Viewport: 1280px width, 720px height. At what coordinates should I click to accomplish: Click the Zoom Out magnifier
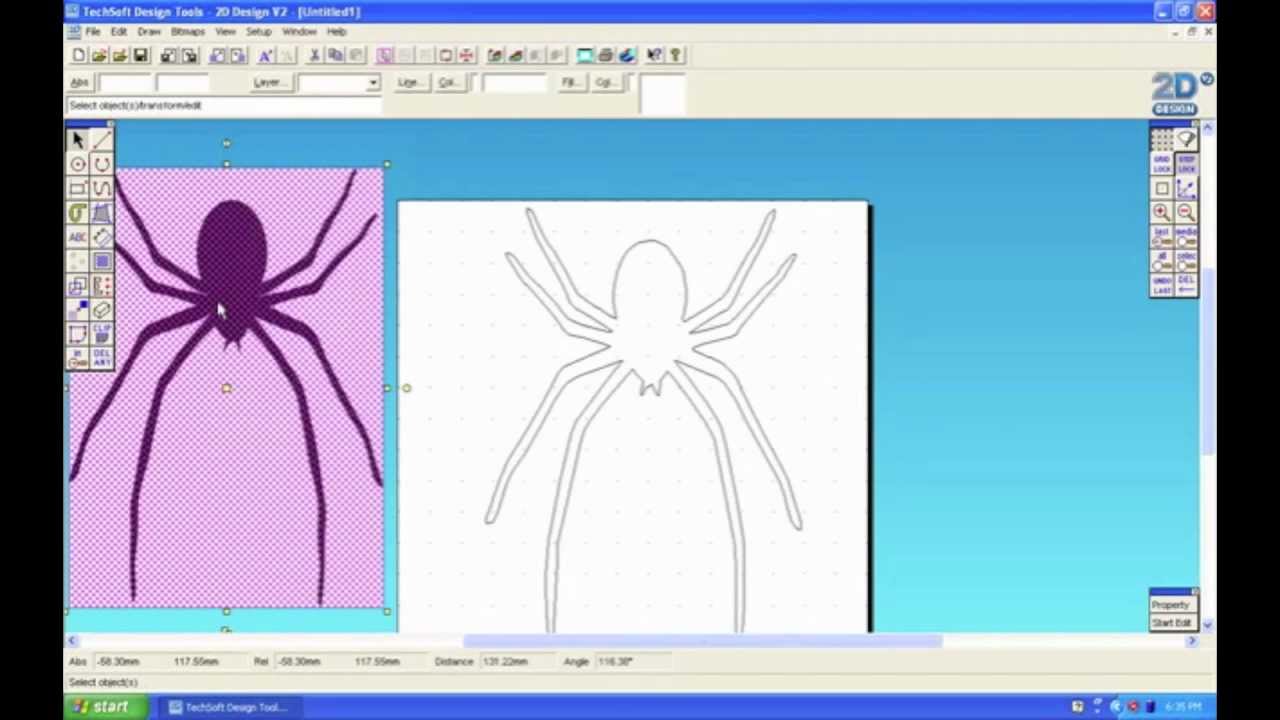pos(1185,212)
